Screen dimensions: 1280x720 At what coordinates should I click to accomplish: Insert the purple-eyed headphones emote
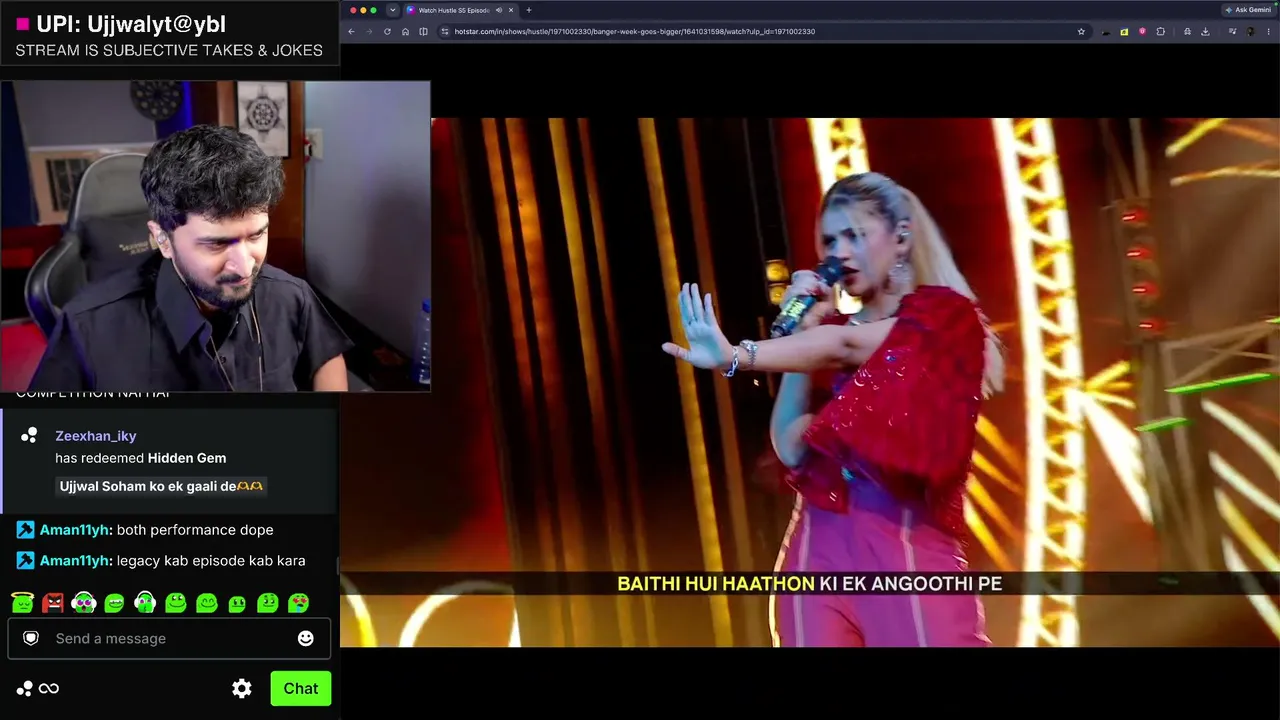click(x=84, y=602)
